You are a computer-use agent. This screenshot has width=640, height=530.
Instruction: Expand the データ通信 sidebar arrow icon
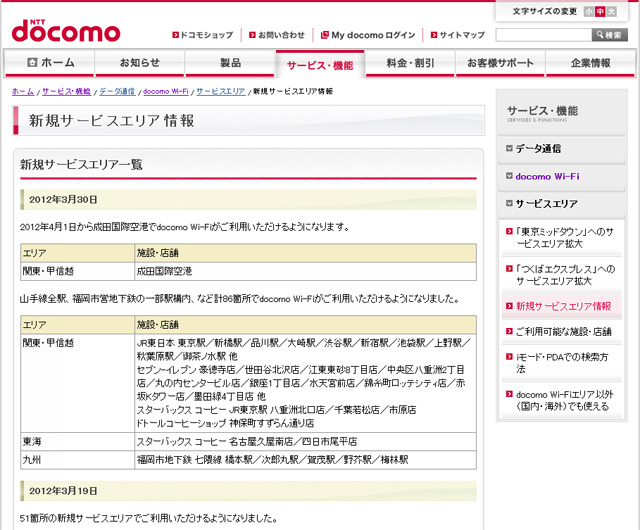pyautogui.click(x=509, y=148)
